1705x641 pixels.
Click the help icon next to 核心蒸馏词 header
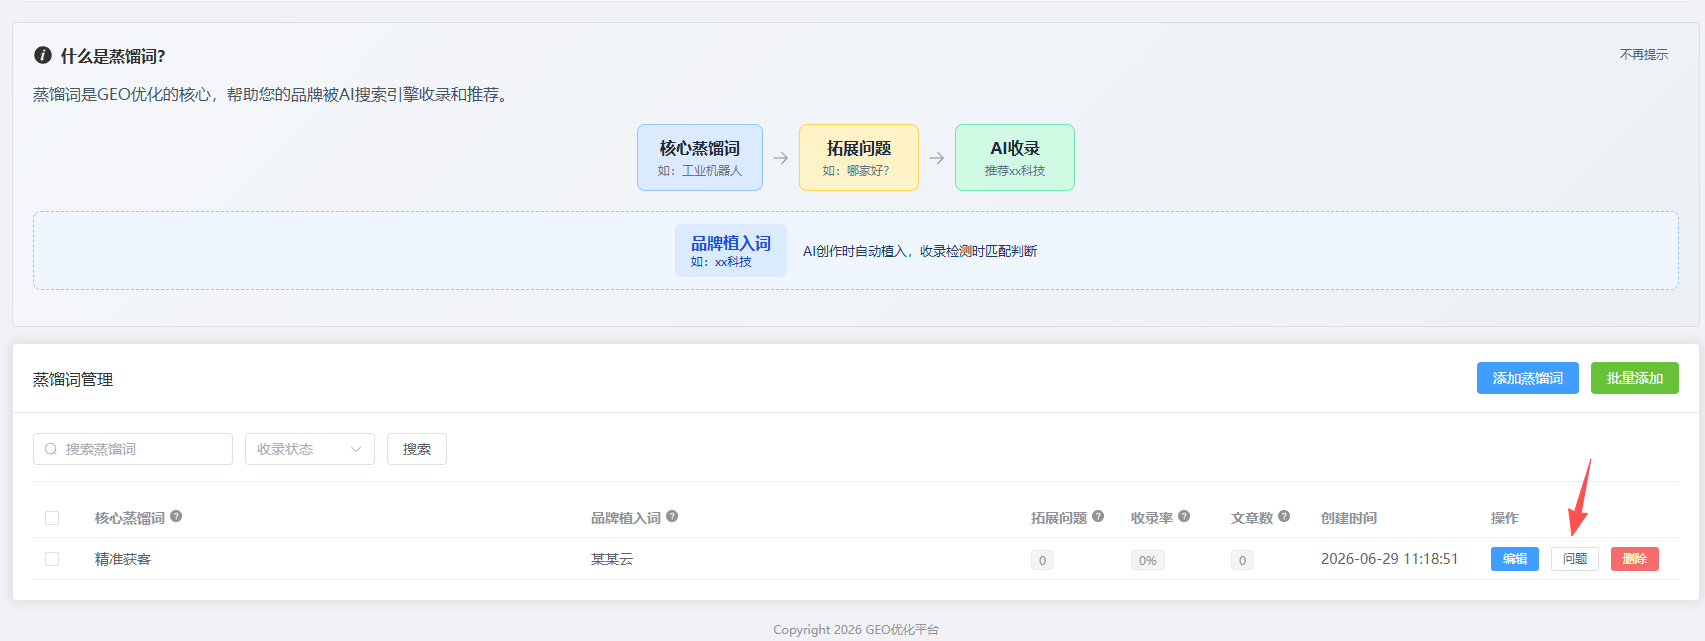176,516
